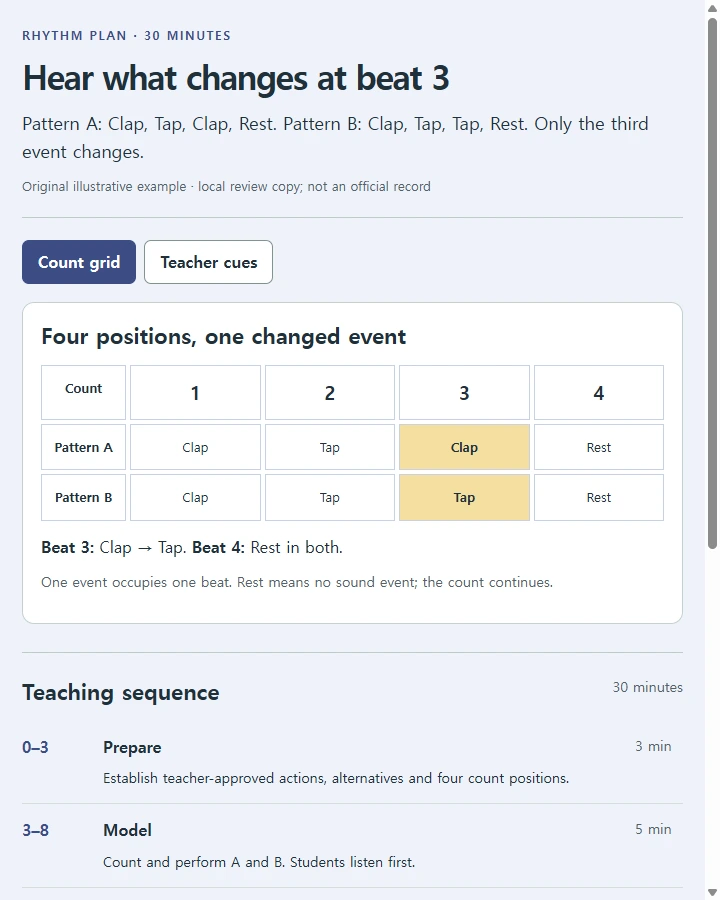The height and width of the screenshot is (900, 720).
Task: Click the Count header cell
Action: click(x=83, y=393)
